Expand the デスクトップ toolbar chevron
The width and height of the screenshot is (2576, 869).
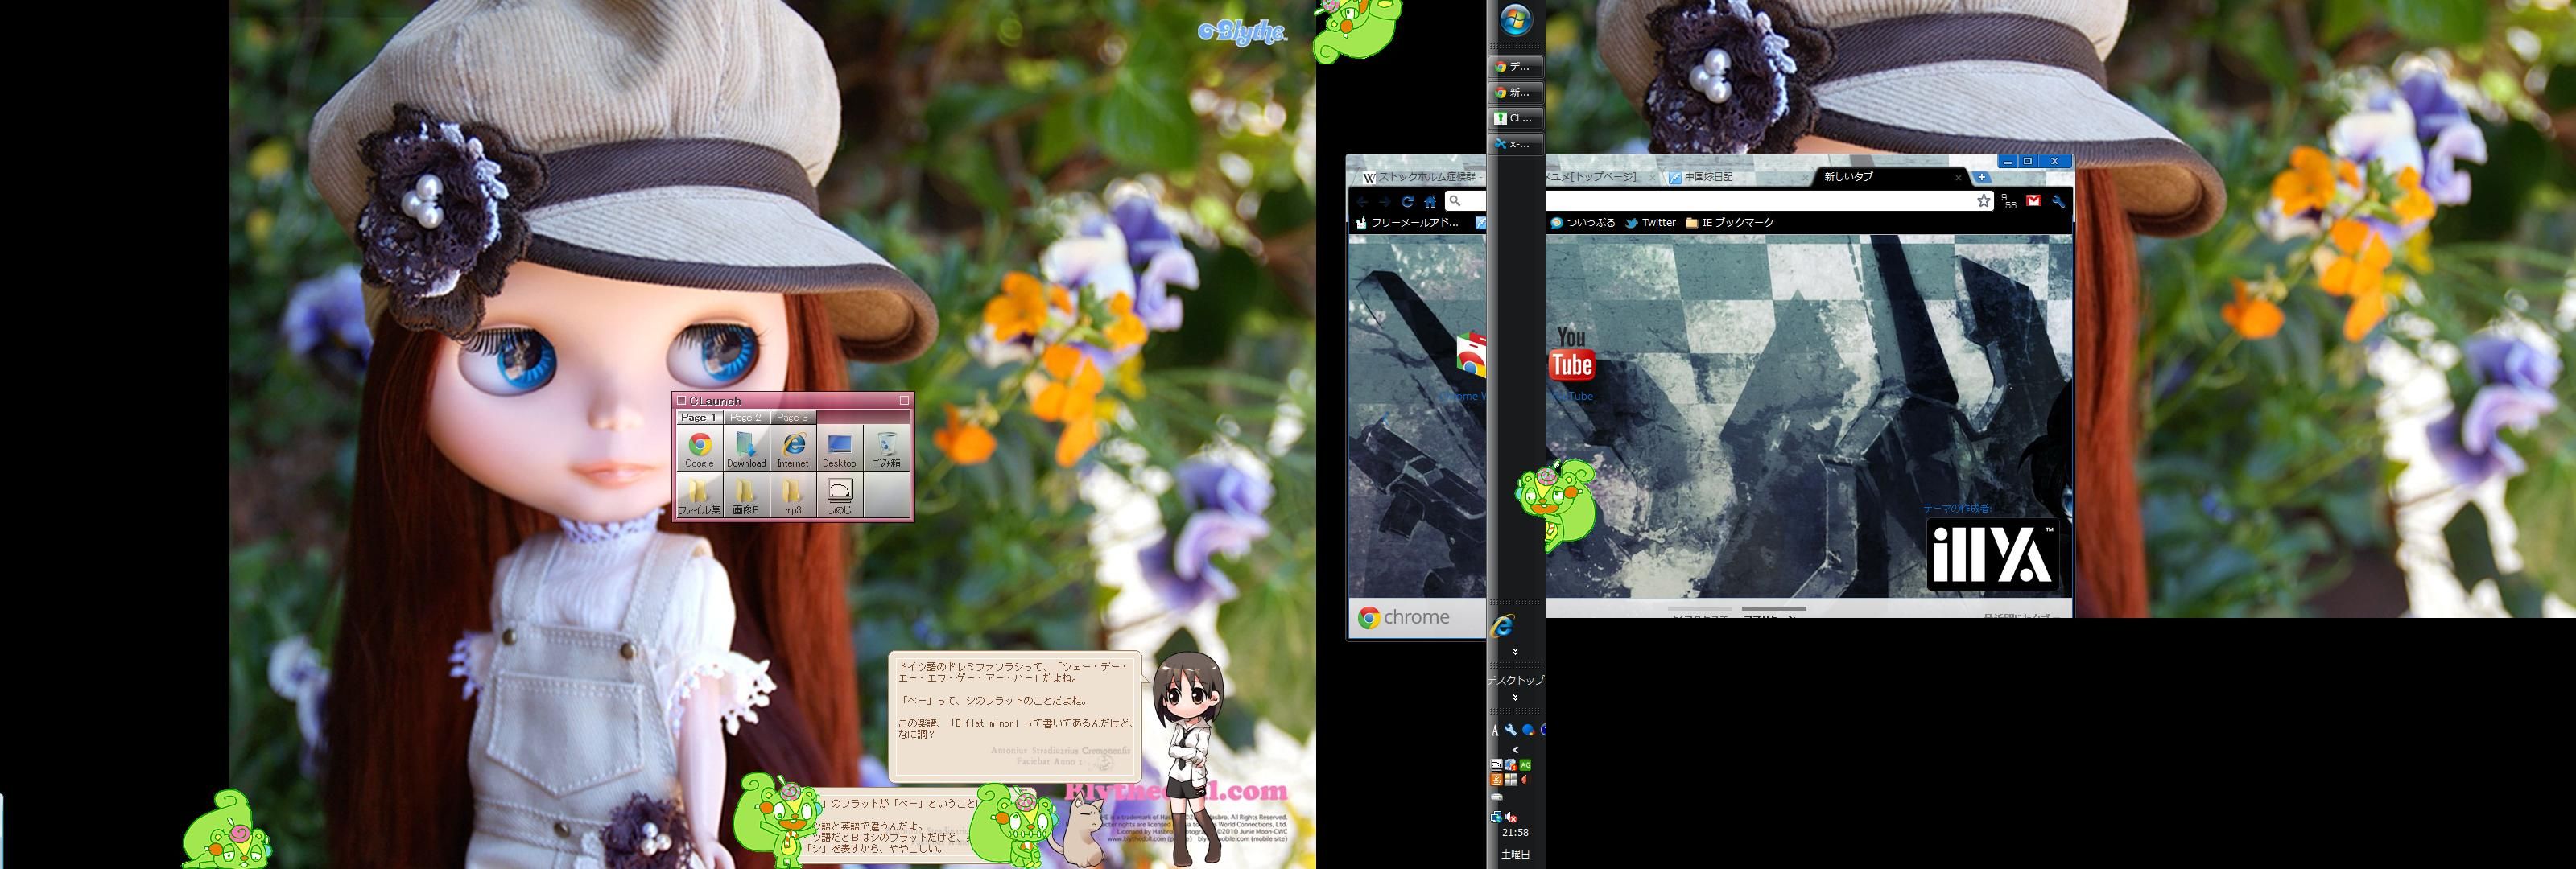point(1515,697)
